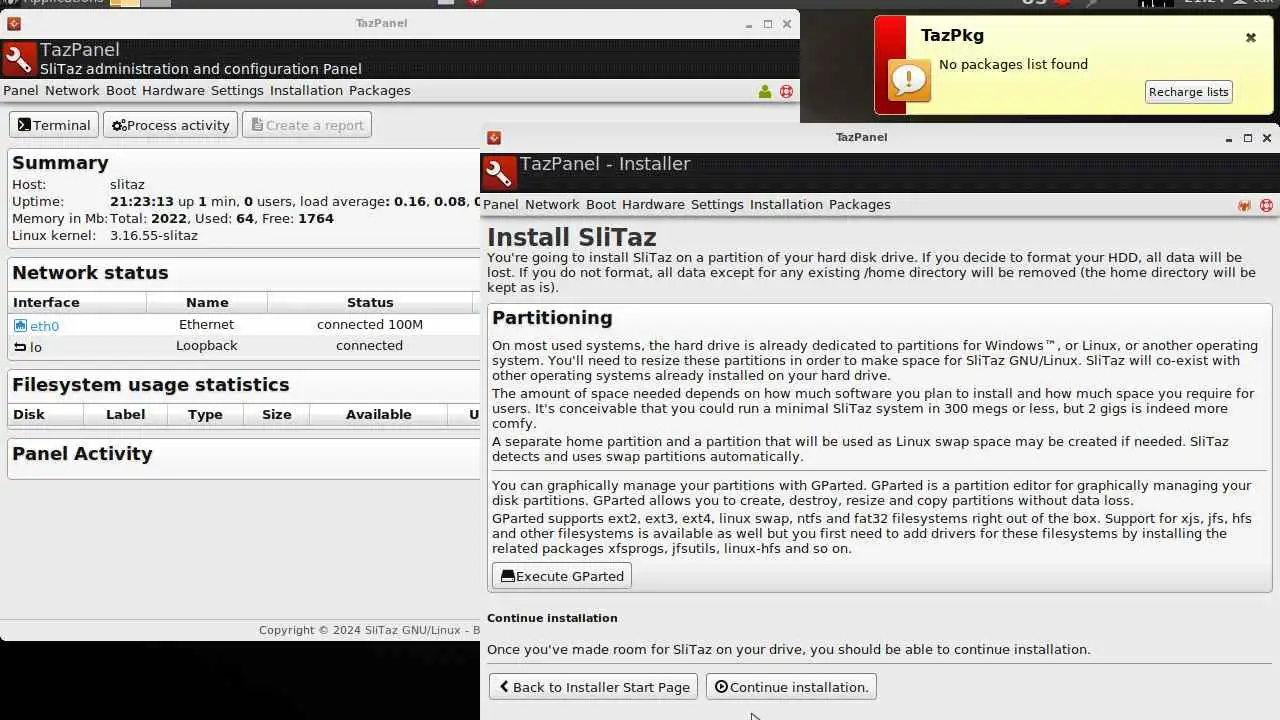Click the Partitioning section heading
The height and width of the screenshot is (720, 1280).
[x=552, y=317]
